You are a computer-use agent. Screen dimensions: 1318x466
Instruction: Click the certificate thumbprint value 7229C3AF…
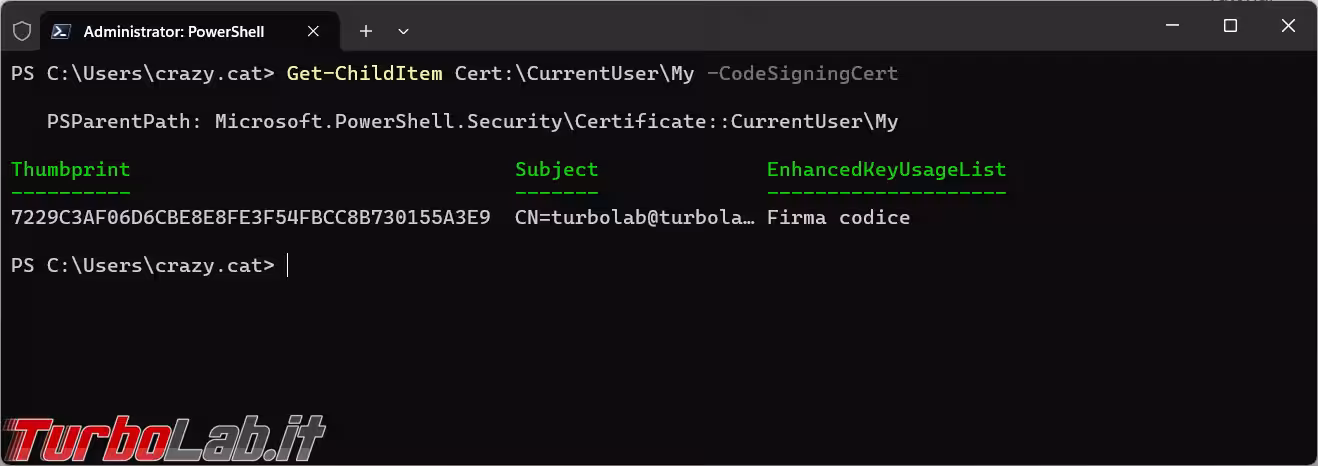click(x=250, y=217)
